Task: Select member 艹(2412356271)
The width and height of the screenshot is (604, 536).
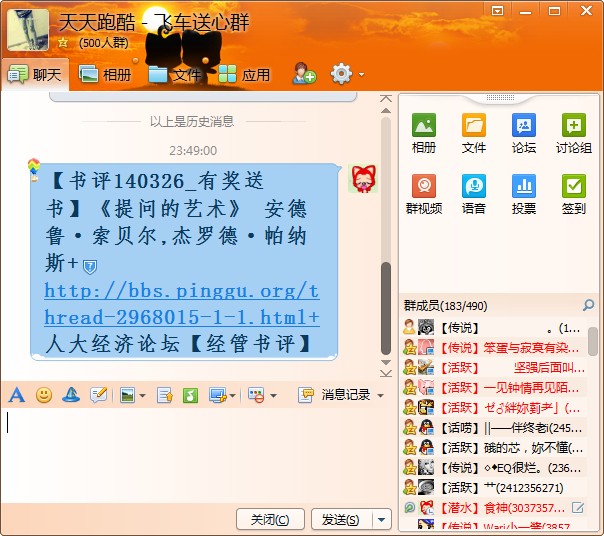Action: (493, 488)
